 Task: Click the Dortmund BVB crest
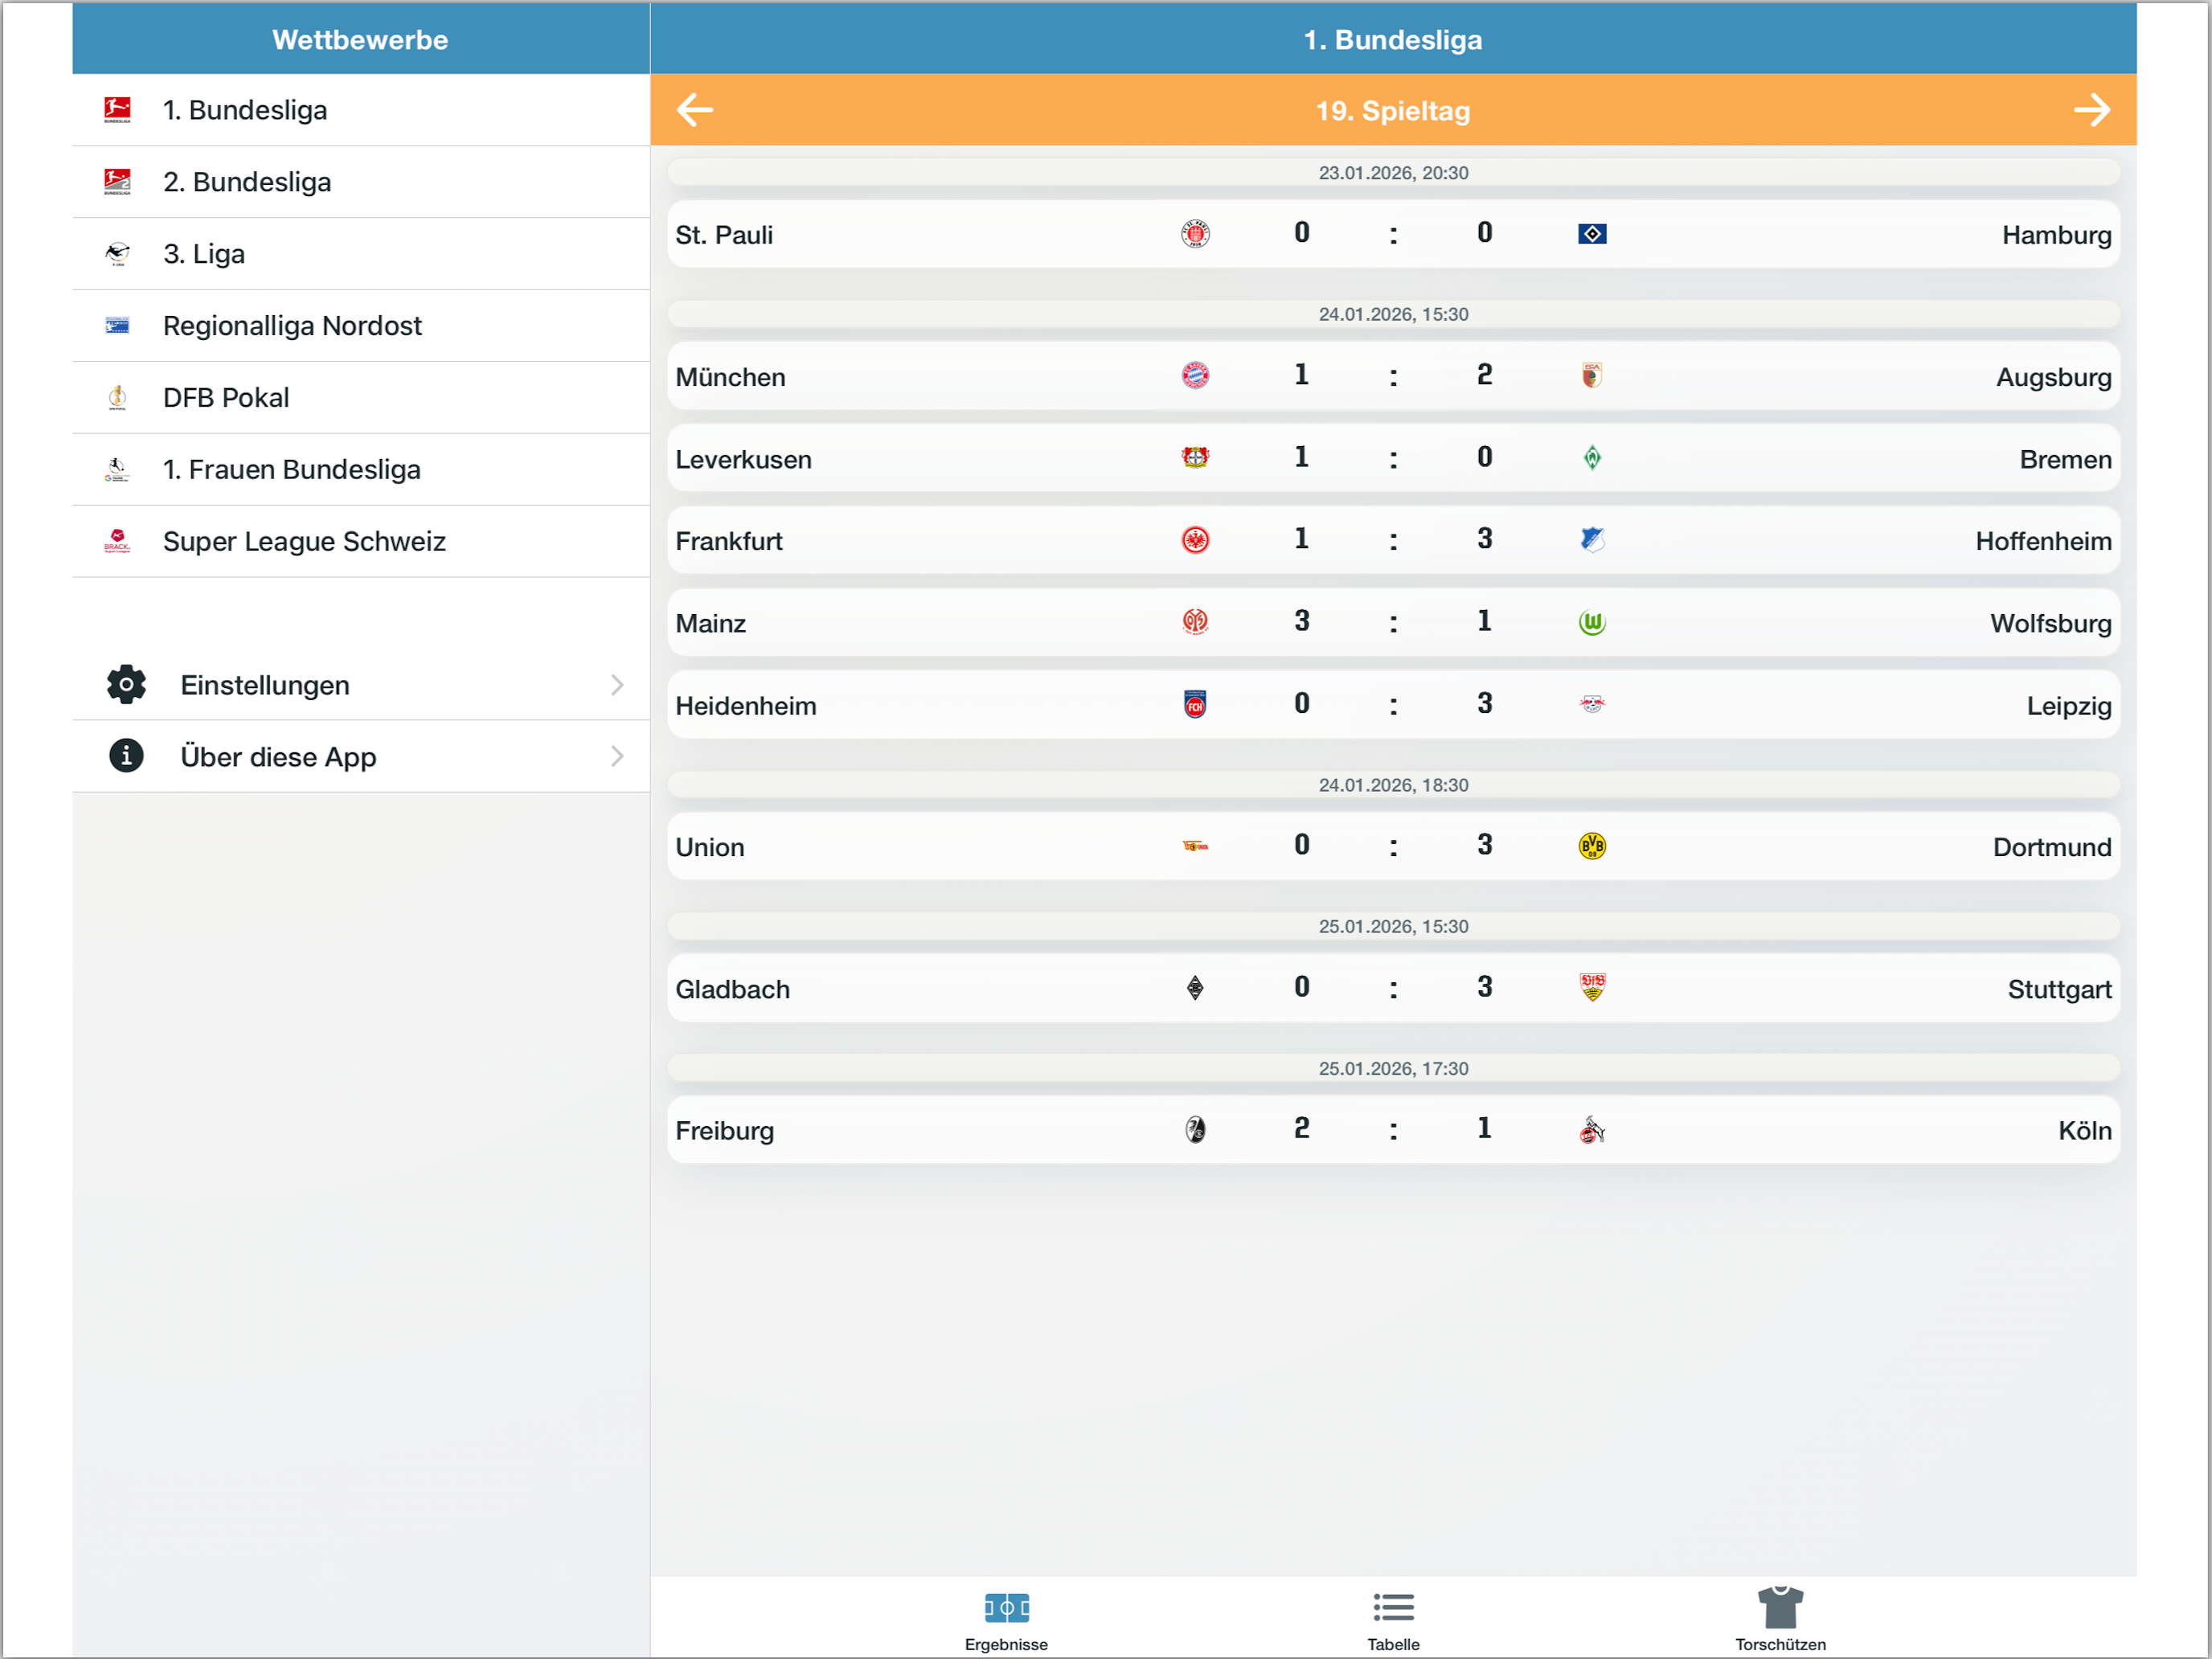pos(1592,847)
